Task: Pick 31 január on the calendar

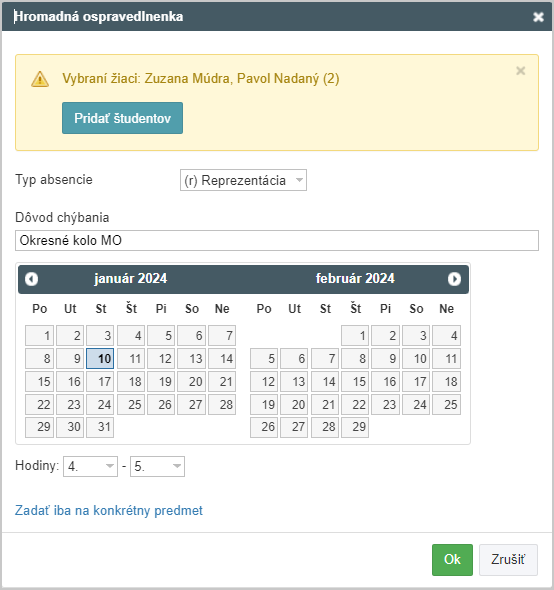Action: click(100, 427)
